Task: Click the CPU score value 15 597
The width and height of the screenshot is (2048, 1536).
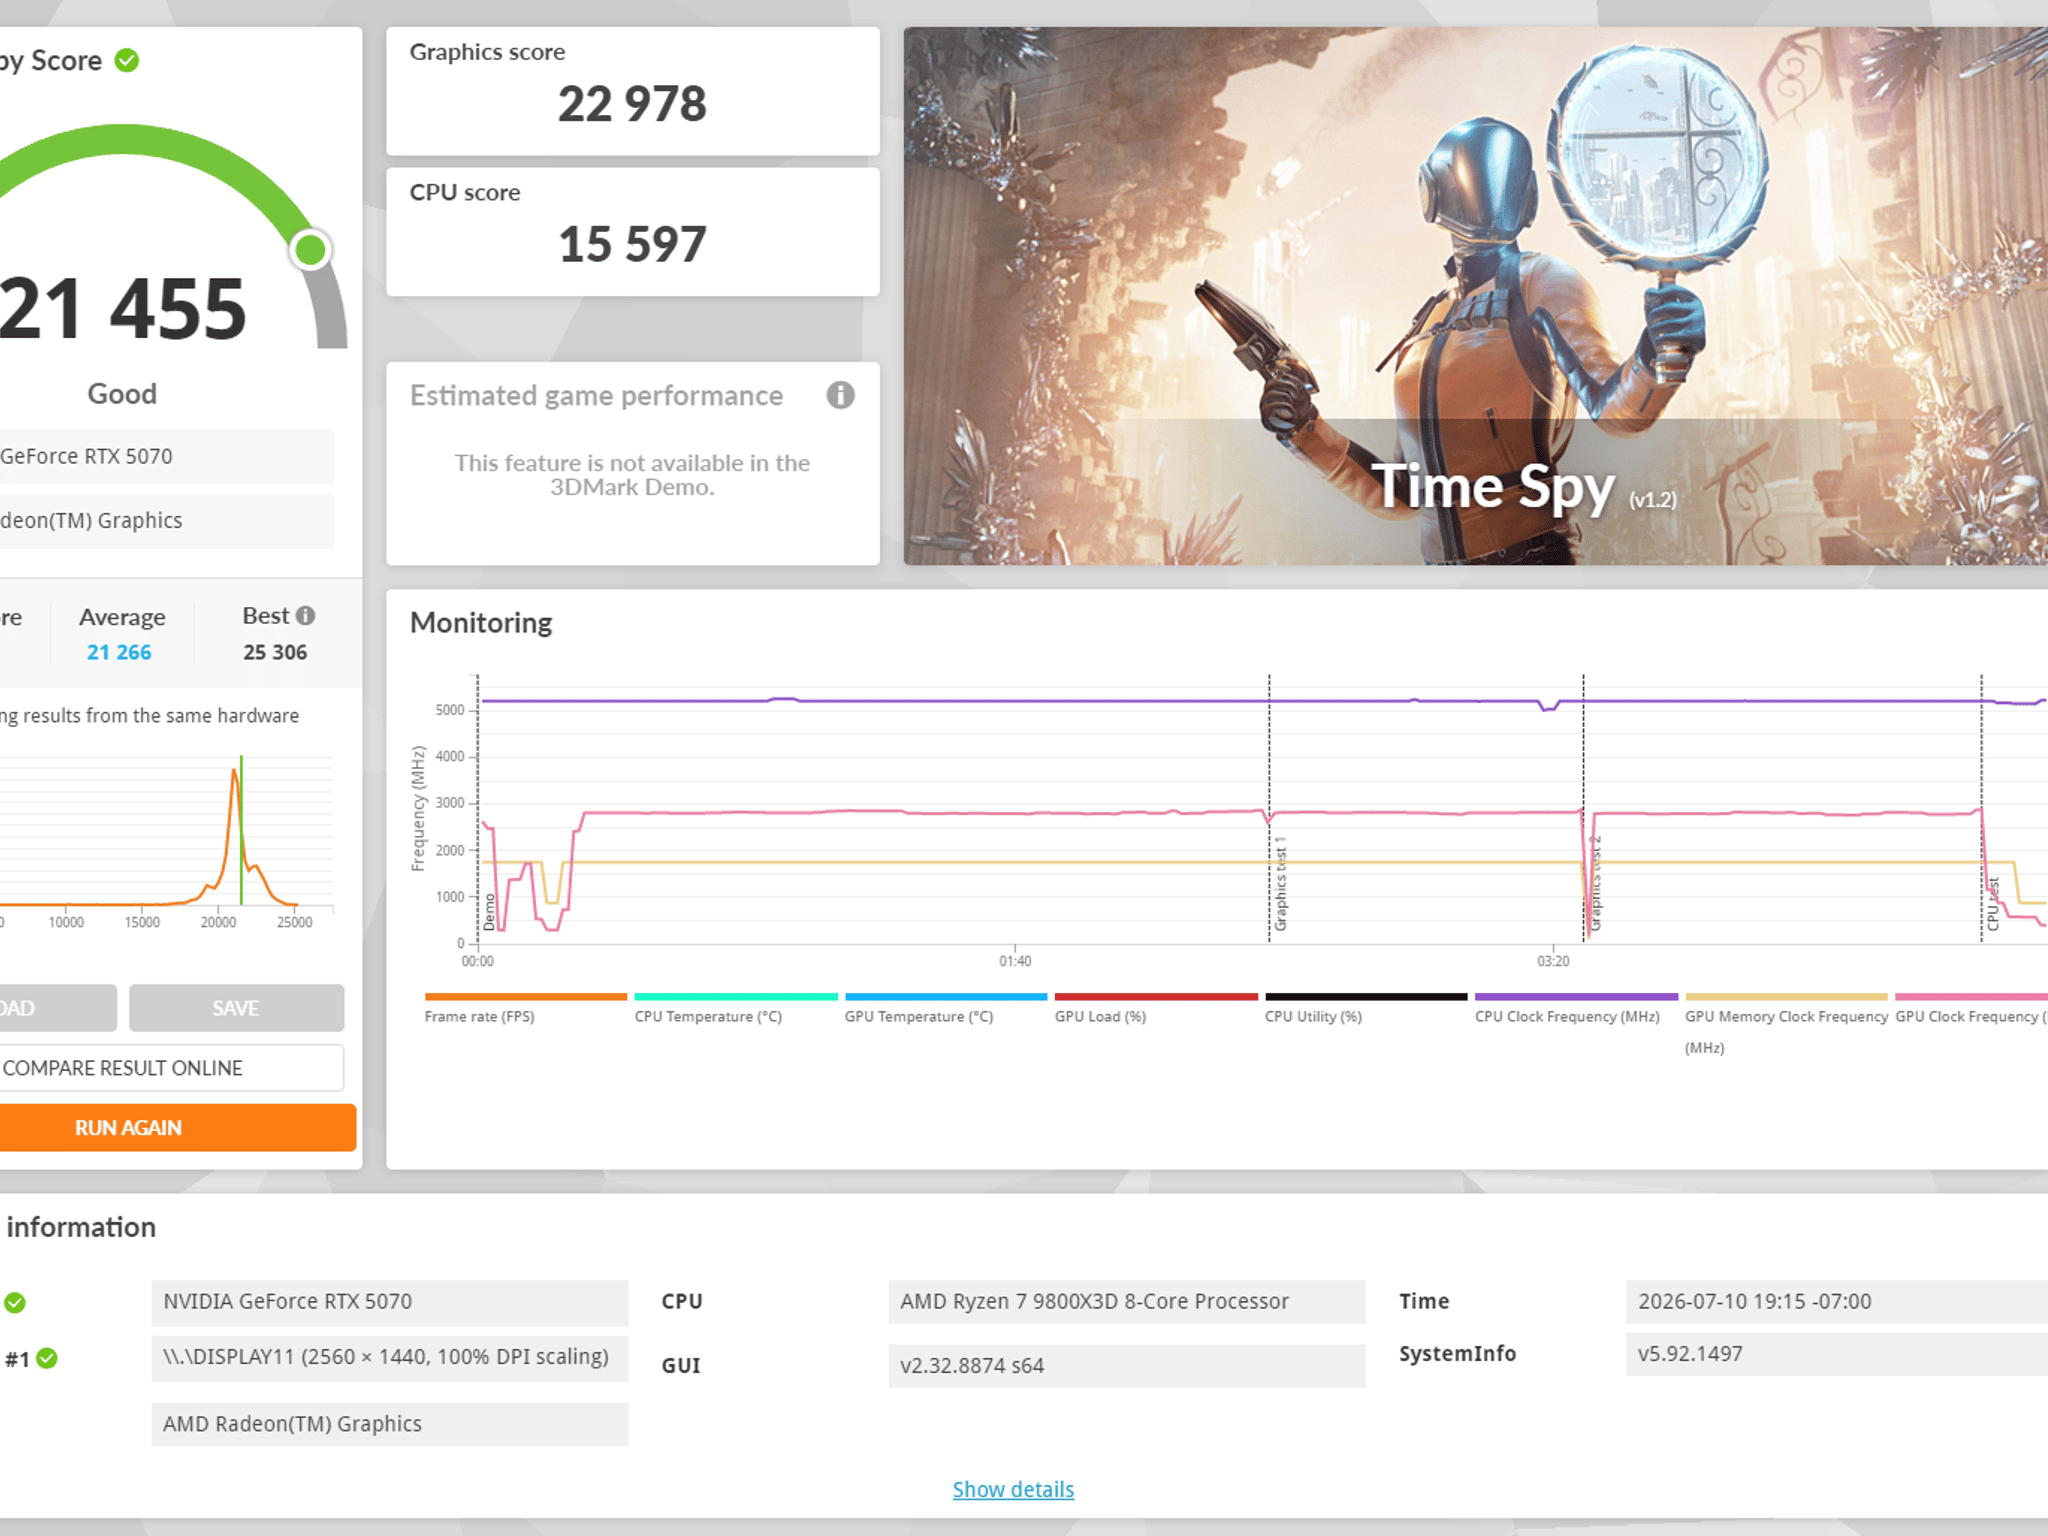Action: [x=632, y=244]
